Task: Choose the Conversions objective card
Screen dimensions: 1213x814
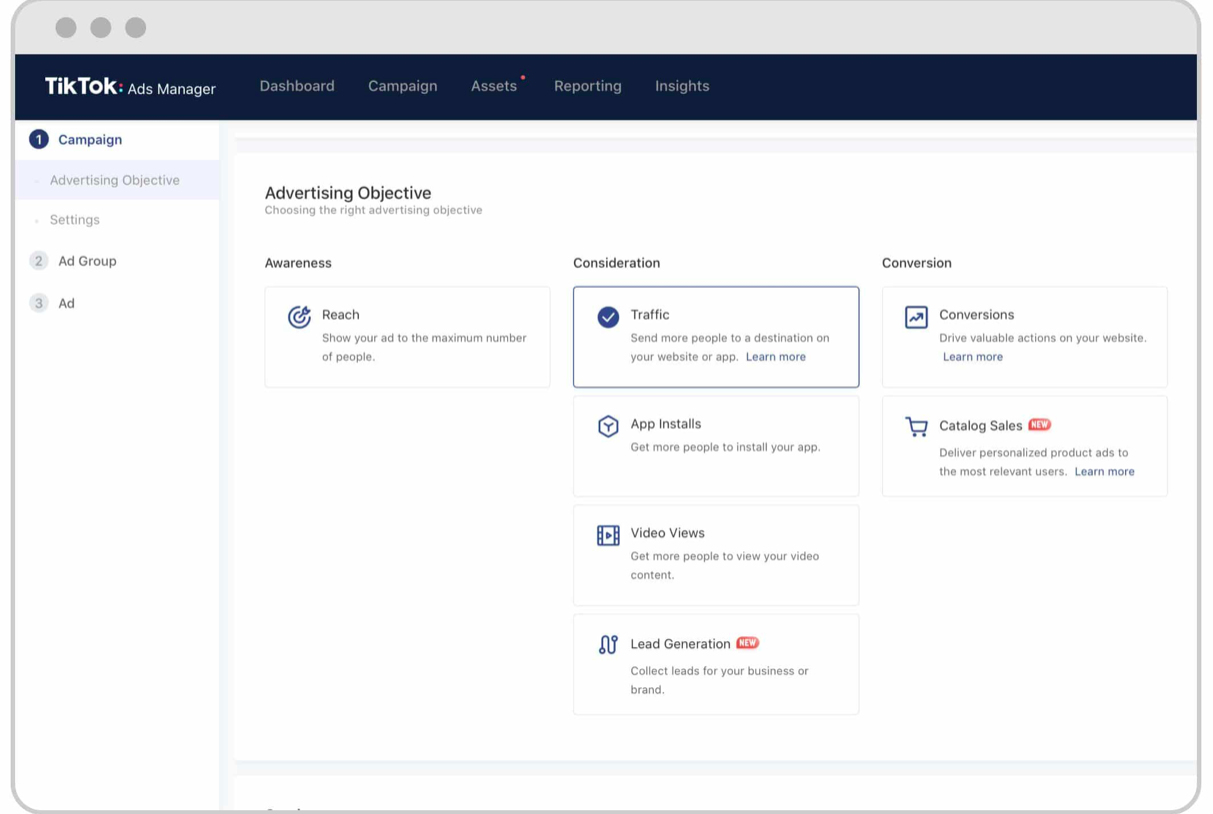Action: click(1025, 337)
